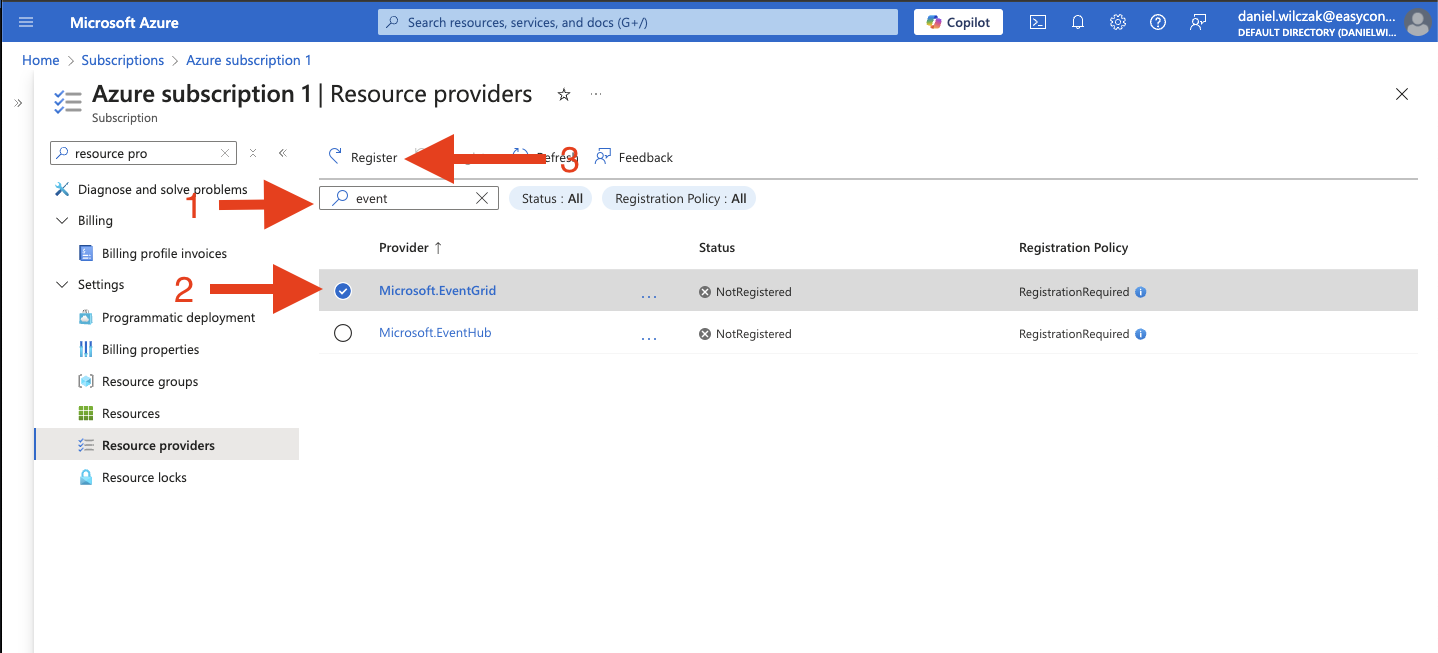Click the sidebar expand/collapse arrows icon

(253, 153)
